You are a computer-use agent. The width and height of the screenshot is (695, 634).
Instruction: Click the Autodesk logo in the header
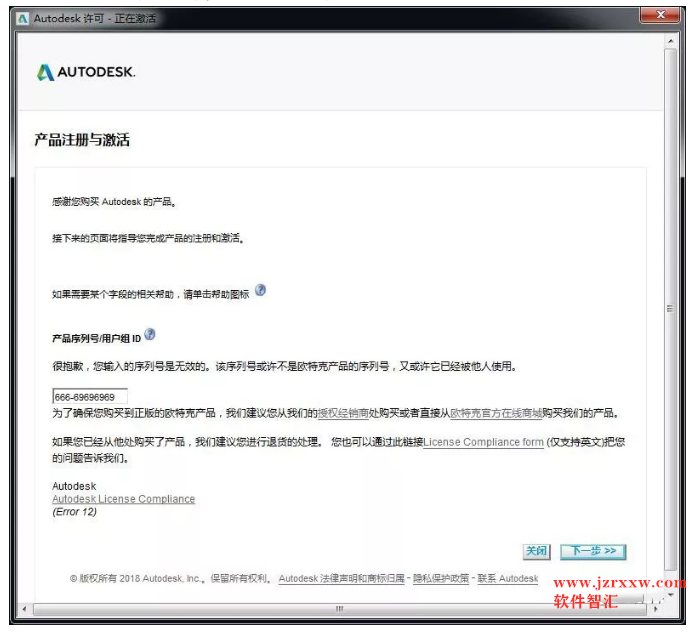86,72
